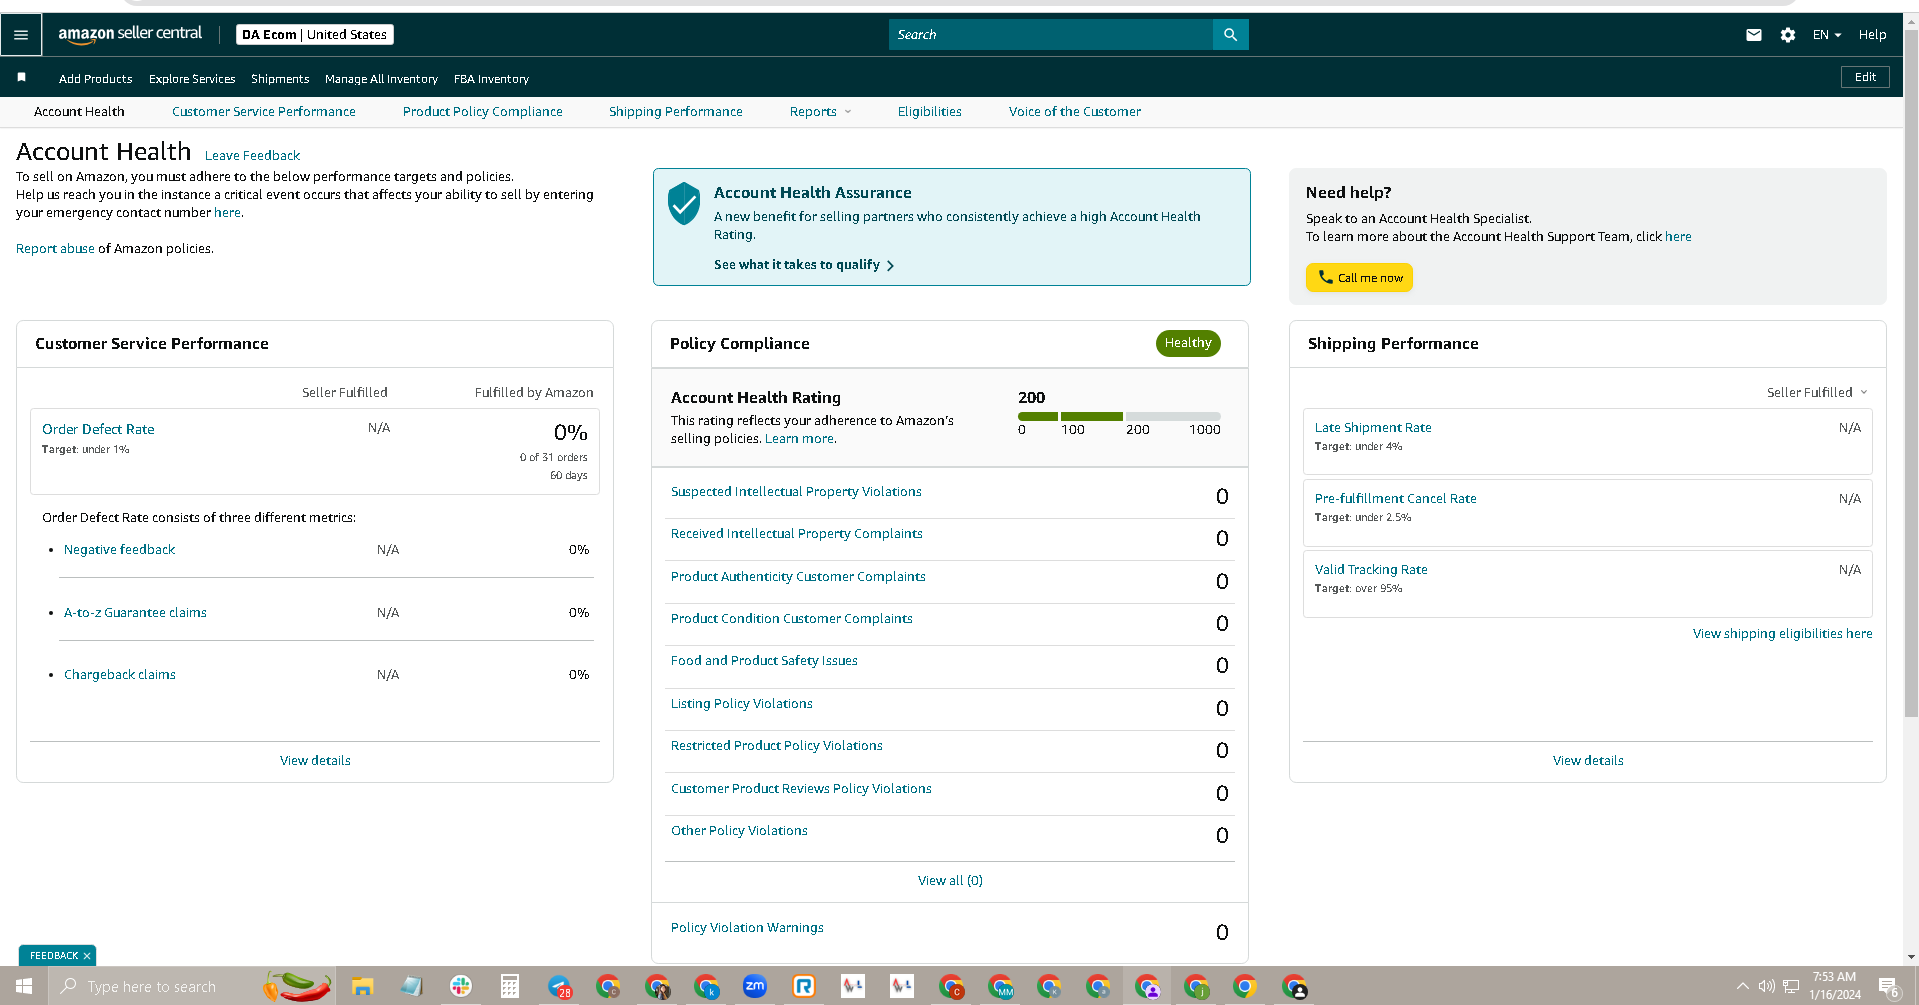
Task: Open the Order Defect Rate link
Action: (x=98, y=429)
